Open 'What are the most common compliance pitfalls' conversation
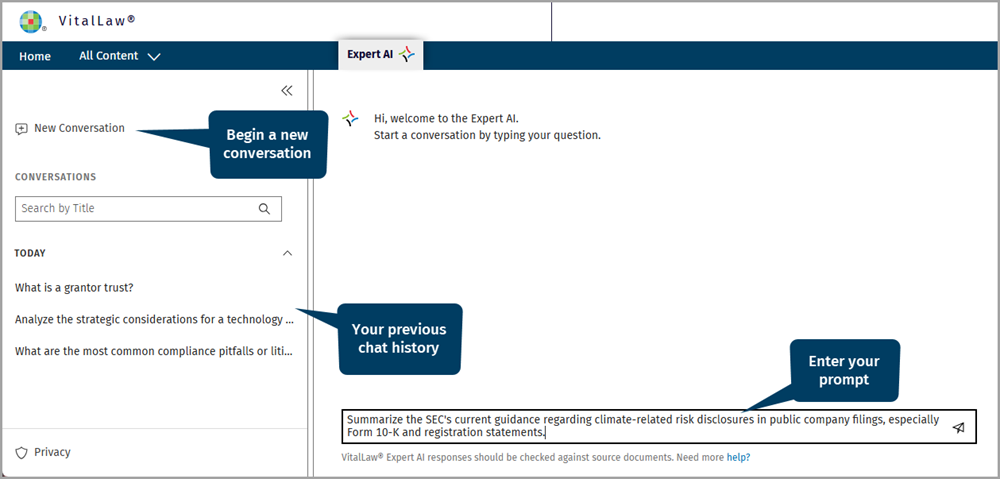 (154, 351)
